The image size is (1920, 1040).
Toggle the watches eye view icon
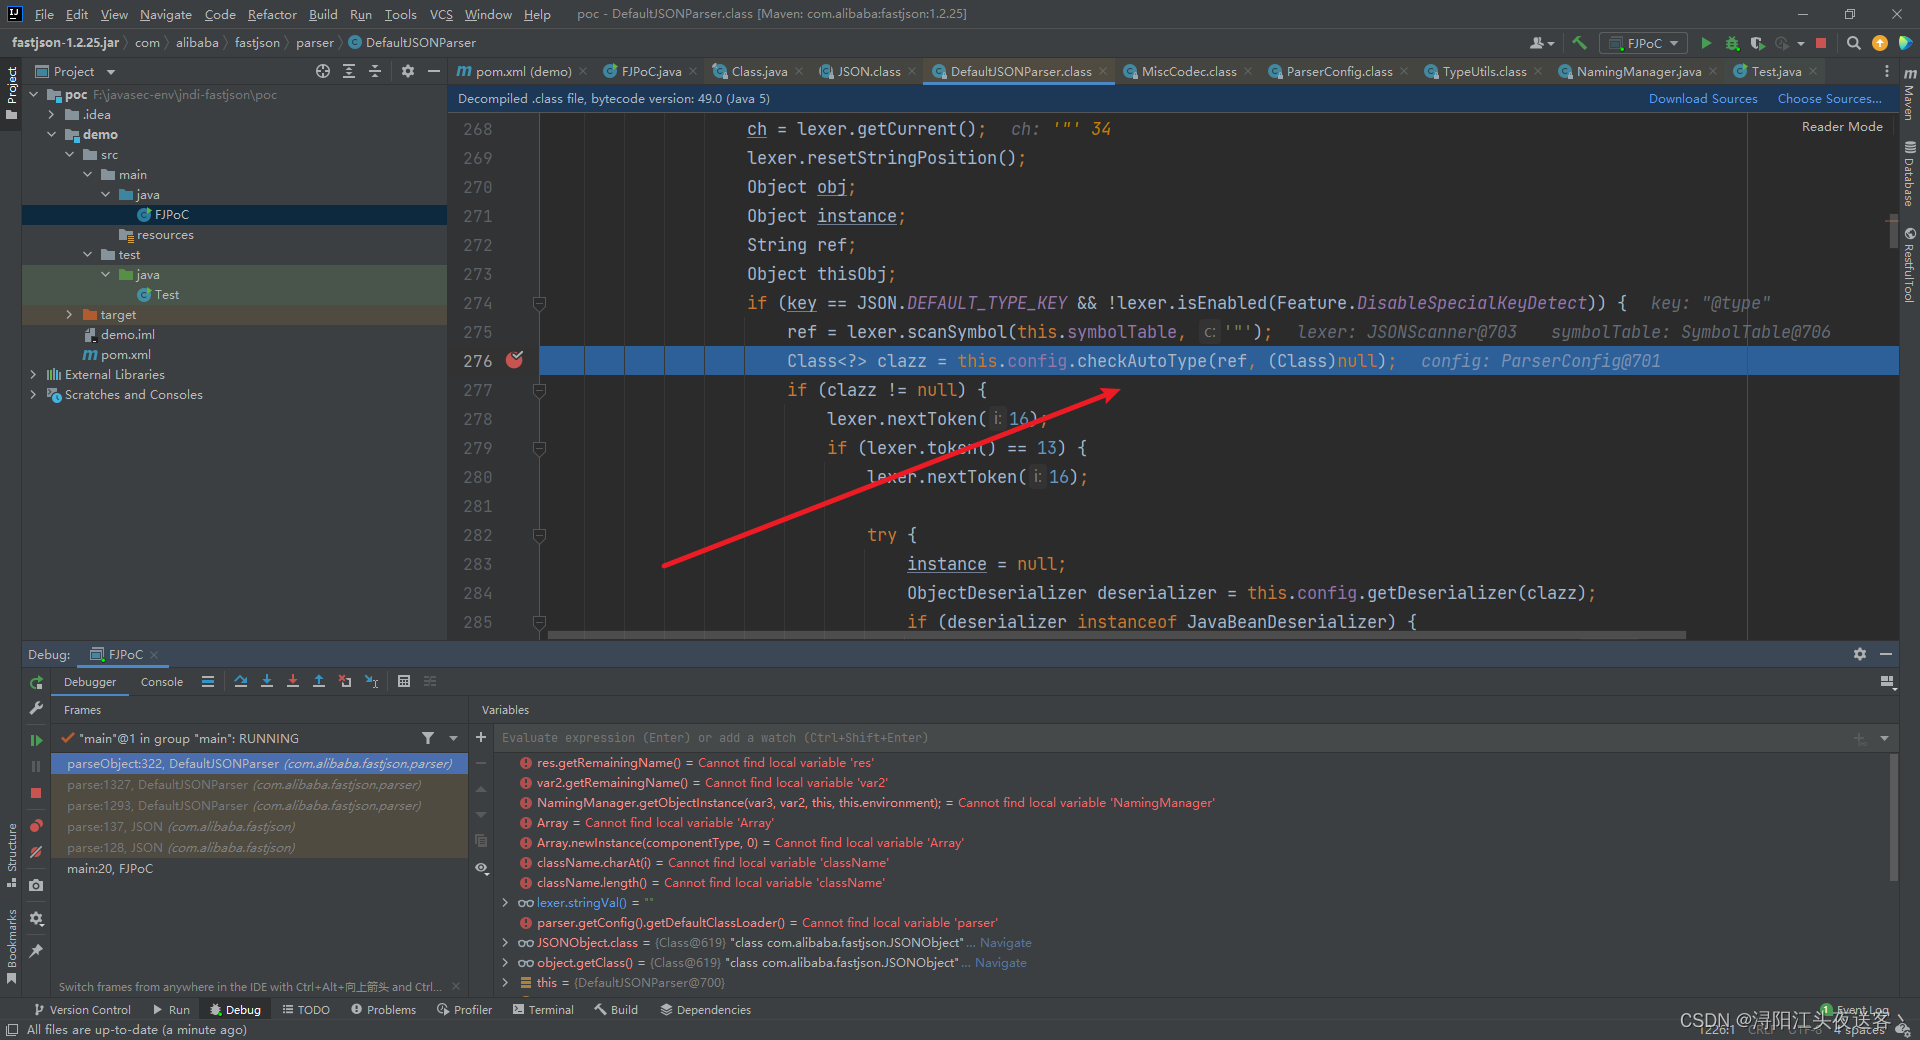pyautogui.click(x=481, y=868)
